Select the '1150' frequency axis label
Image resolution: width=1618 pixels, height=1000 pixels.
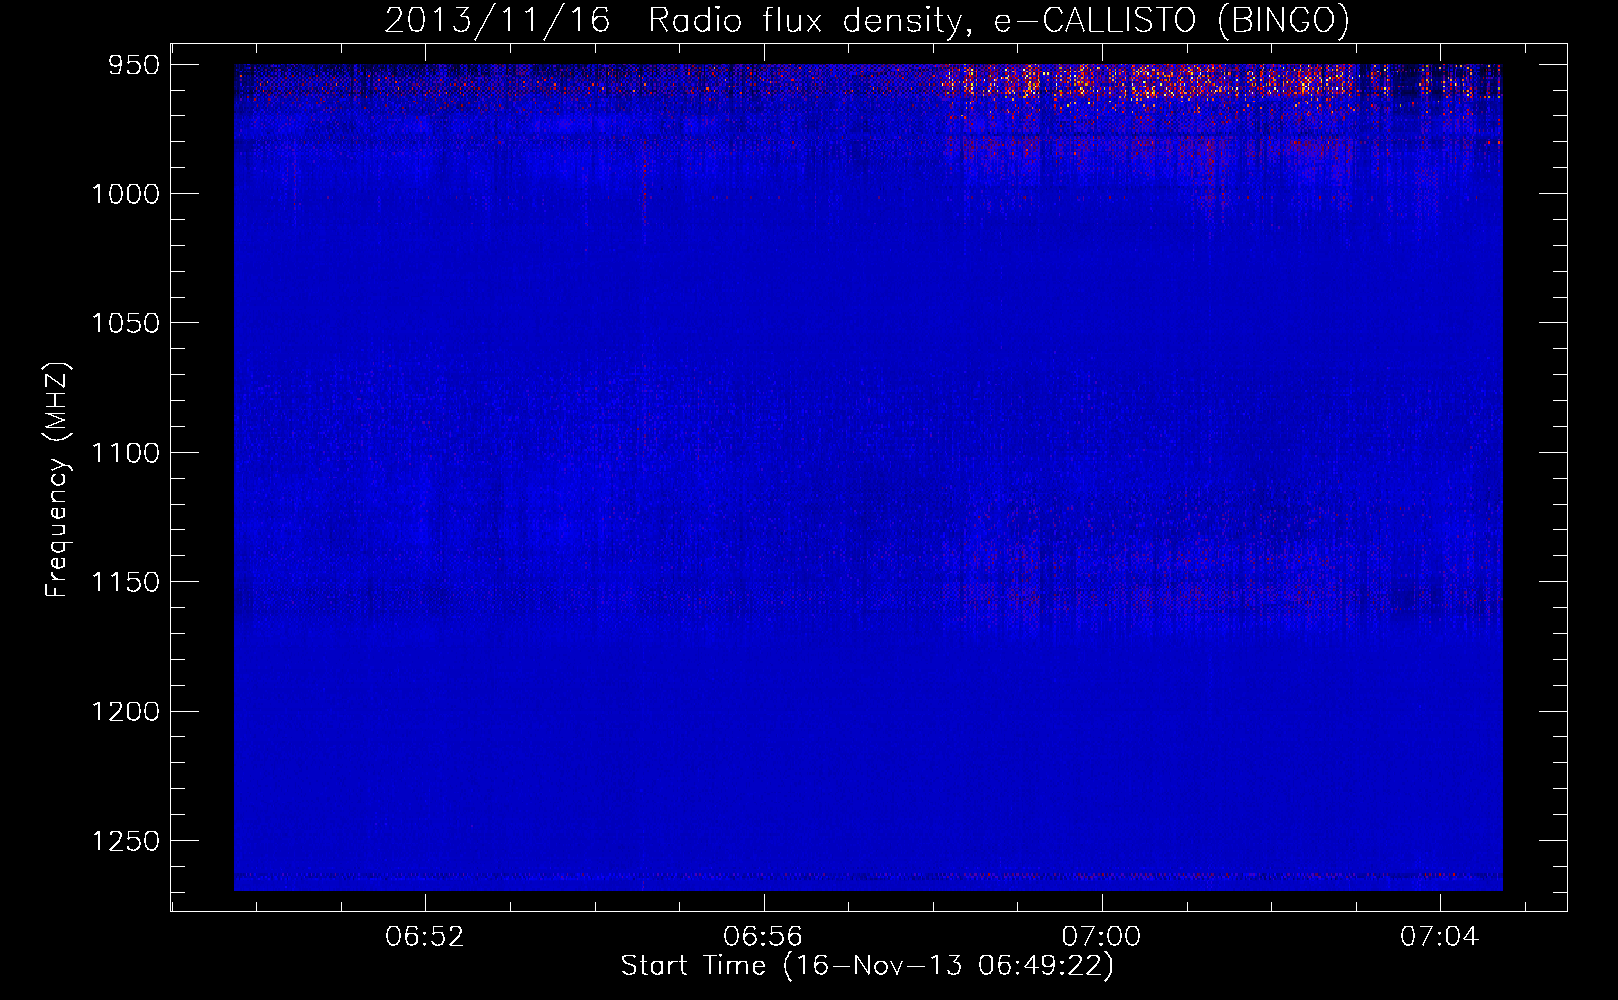pyautogui.click(x=125, y=582)
